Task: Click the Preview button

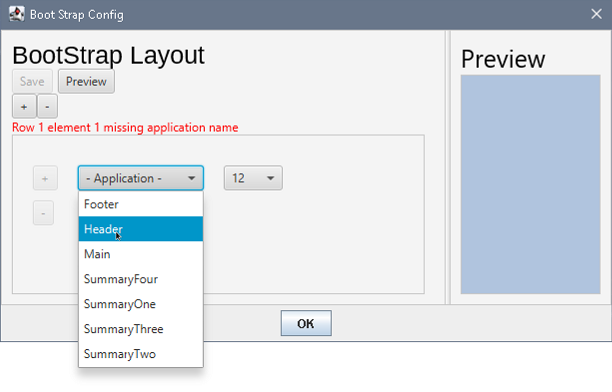Action: (x=86, y=81)
